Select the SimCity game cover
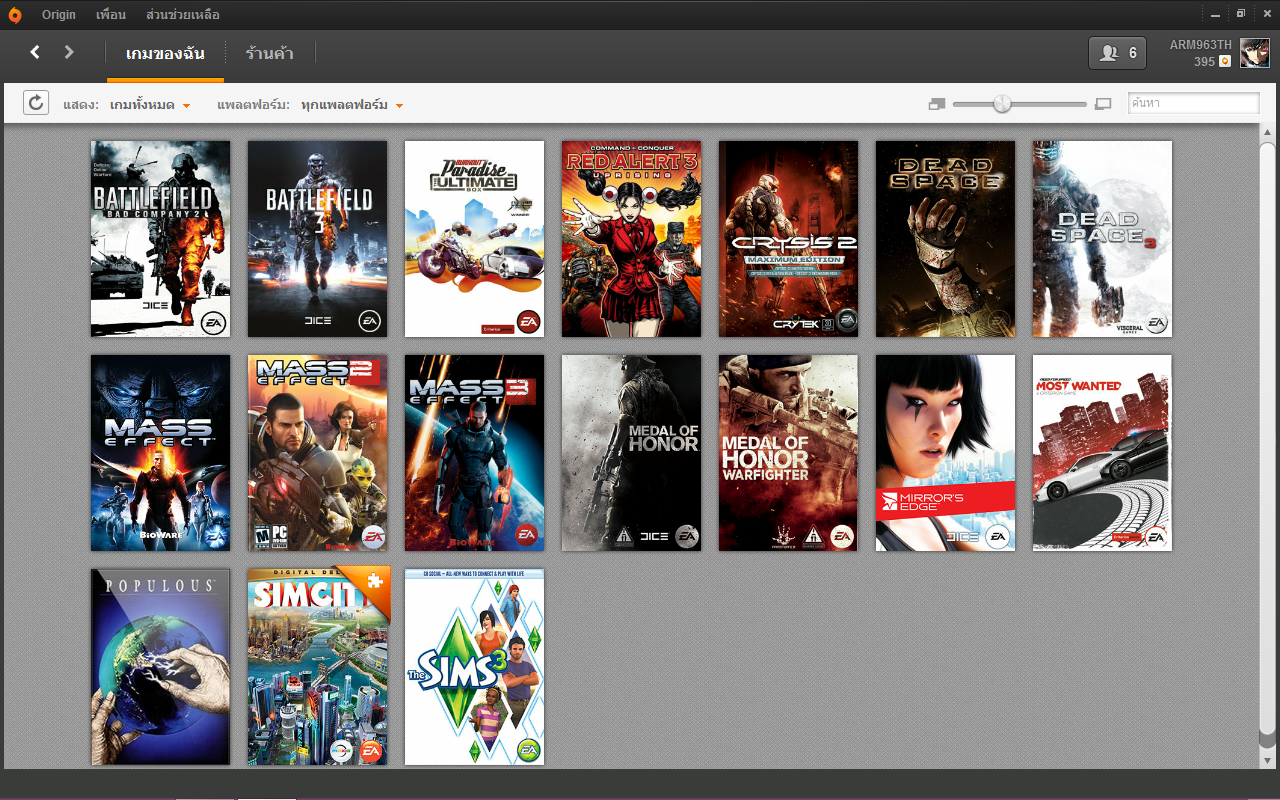The height and width of the screenshot is (800, 1280). tap(318, 667)
